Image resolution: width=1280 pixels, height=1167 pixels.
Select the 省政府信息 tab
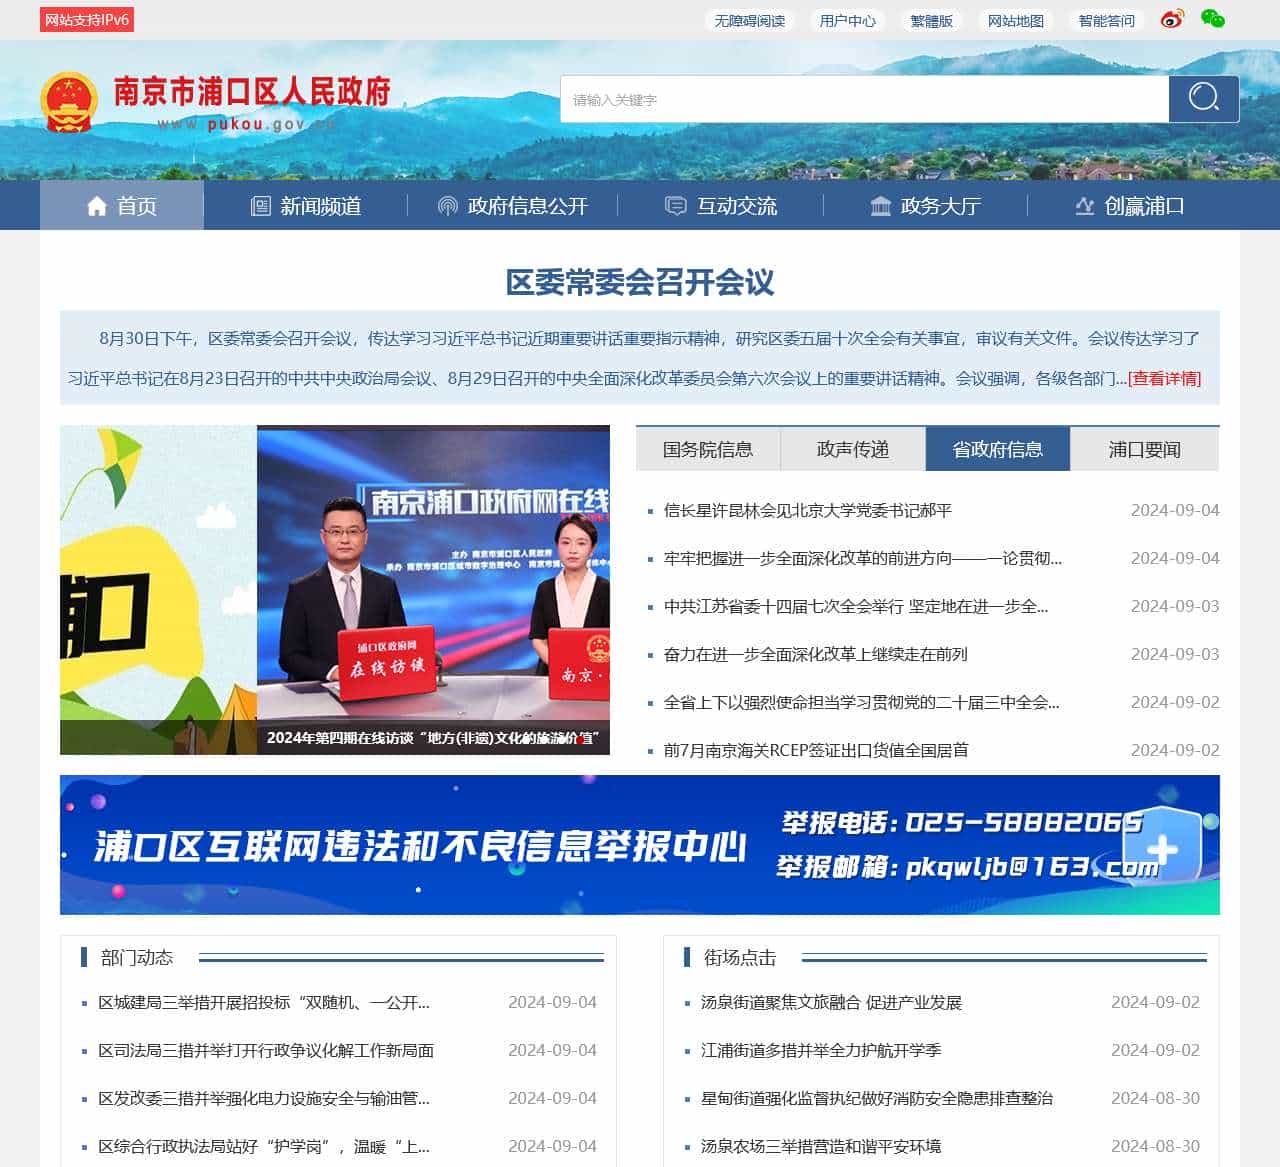click(x=997, y=449)
